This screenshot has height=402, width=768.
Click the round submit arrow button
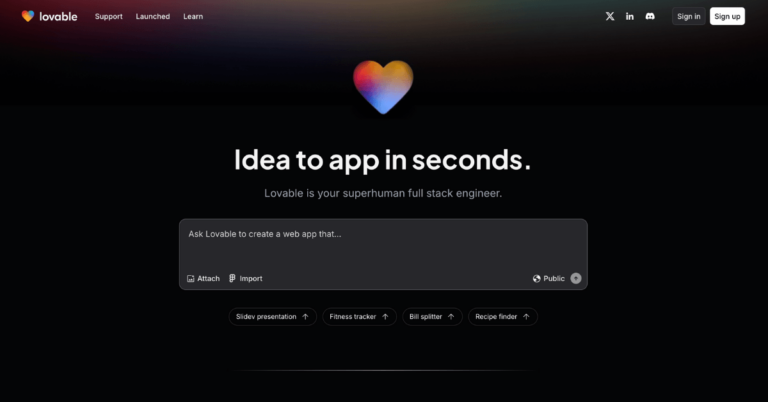[576, 278]
